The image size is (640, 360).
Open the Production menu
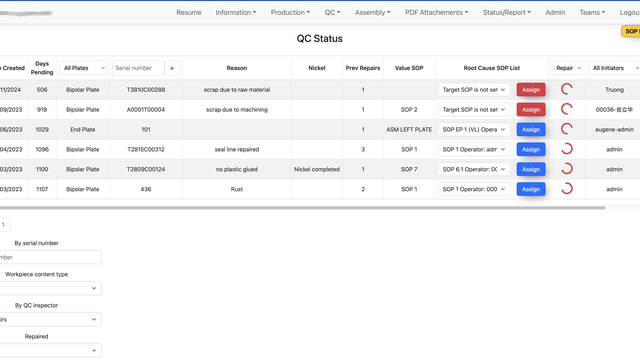click(290, 13)
